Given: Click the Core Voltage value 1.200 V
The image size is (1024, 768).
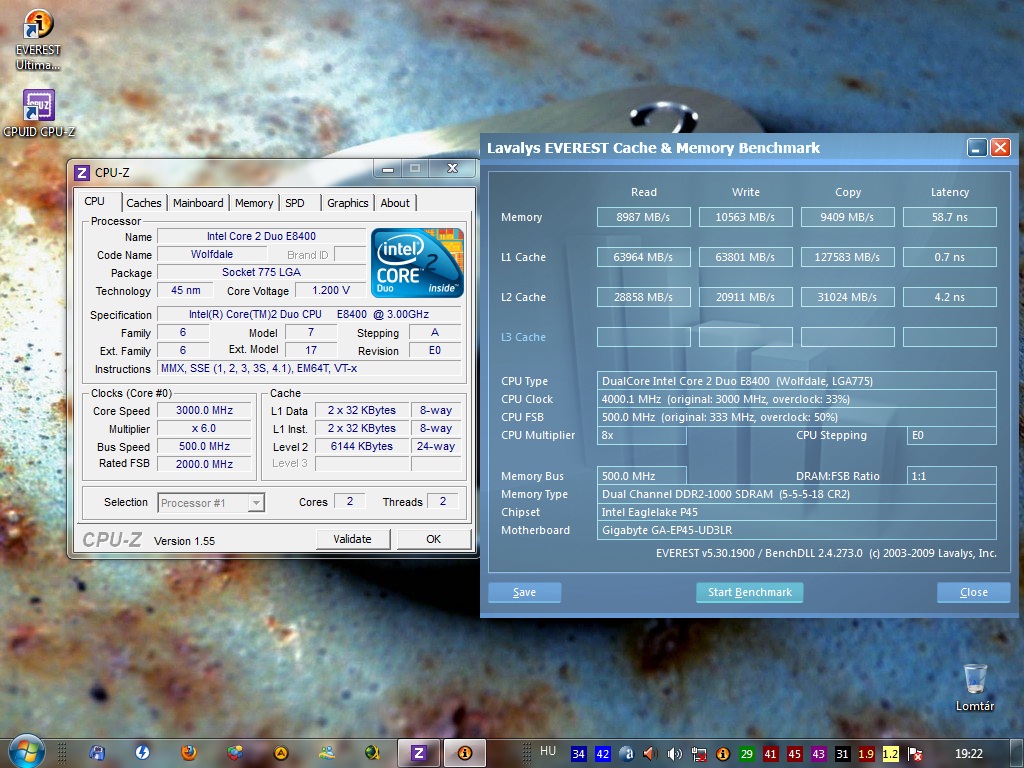Looking at the screenshot, I should 330,291.
